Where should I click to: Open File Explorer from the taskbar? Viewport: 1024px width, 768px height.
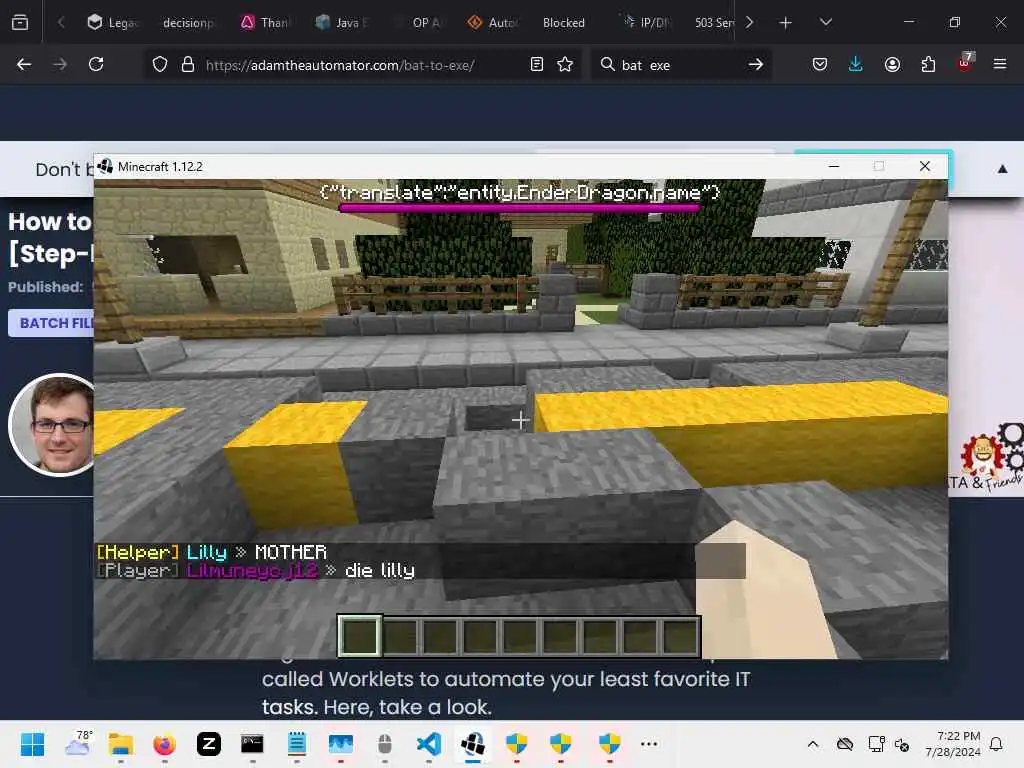coord(121,744)
